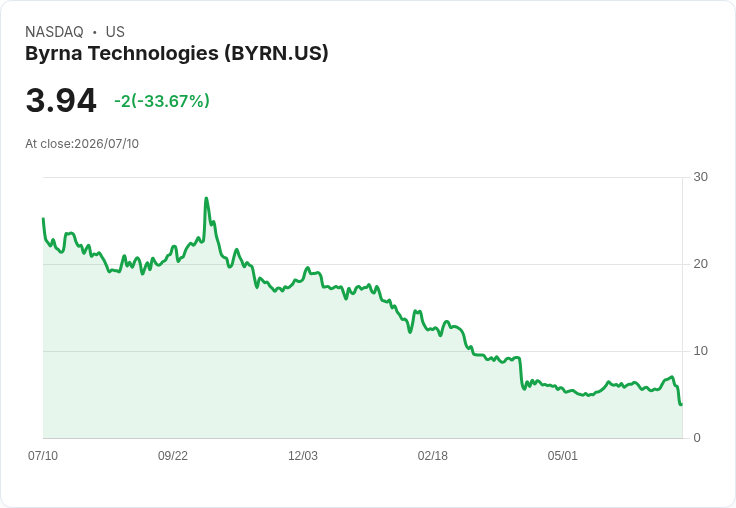The height and width of the screenshot is (508, 736).
Task: Click the chart's highest price peak
Action: [x=206, y=199]
